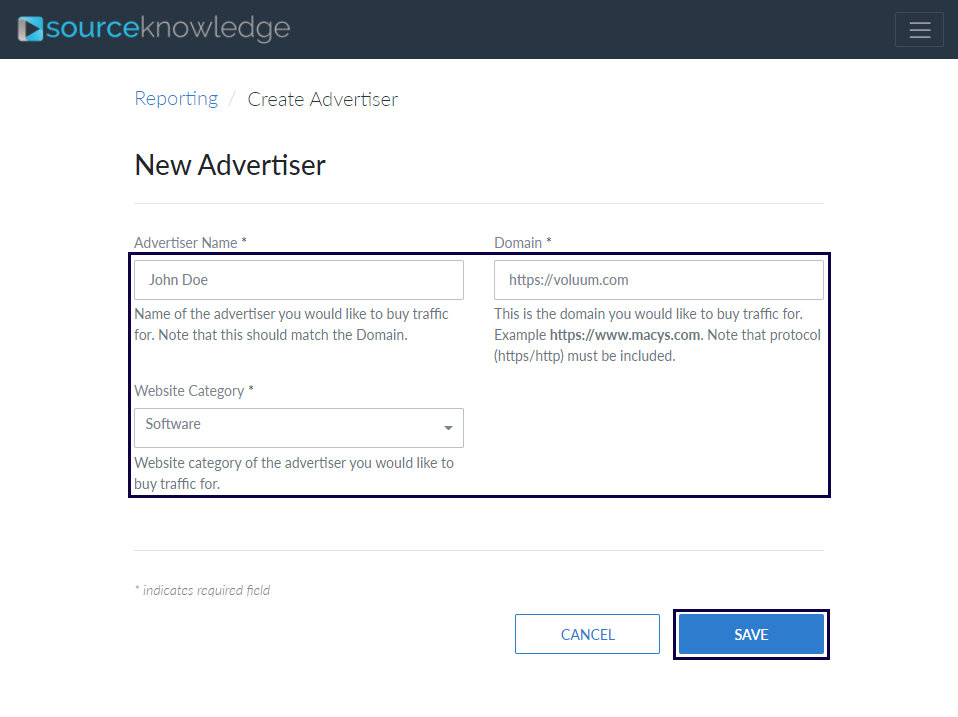The width and height of the screenshot is (958, 717).
Task: Open the hamburger navigation menu
Action: [919, 29]
